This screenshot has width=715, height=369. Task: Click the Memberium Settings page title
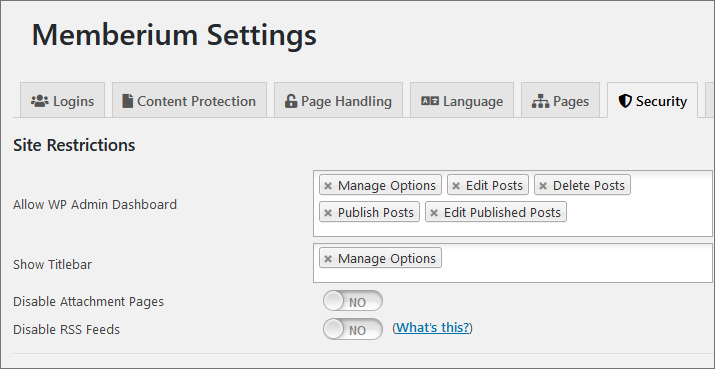tap(174, 35)
